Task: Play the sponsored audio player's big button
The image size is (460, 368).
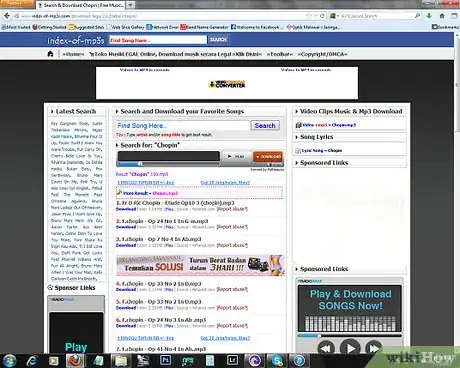Action: tap(350, 348)
